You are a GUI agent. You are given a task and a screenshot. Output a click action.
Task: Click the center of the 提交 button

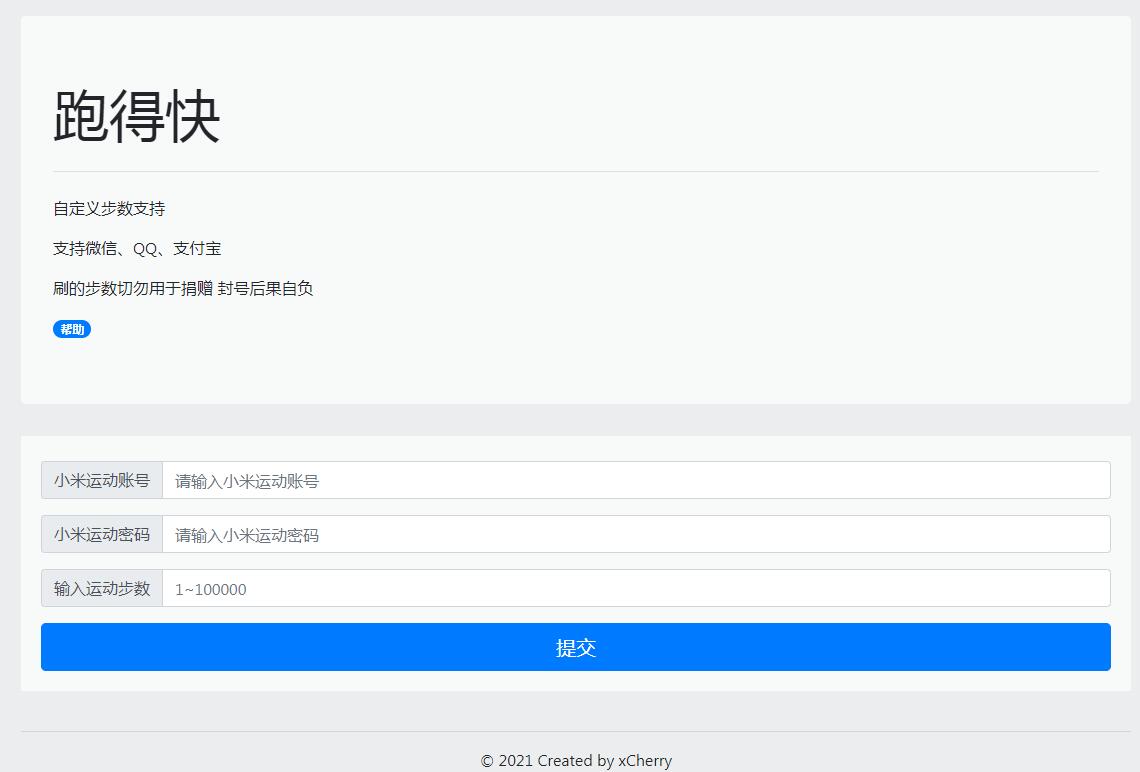coord(575,647)
